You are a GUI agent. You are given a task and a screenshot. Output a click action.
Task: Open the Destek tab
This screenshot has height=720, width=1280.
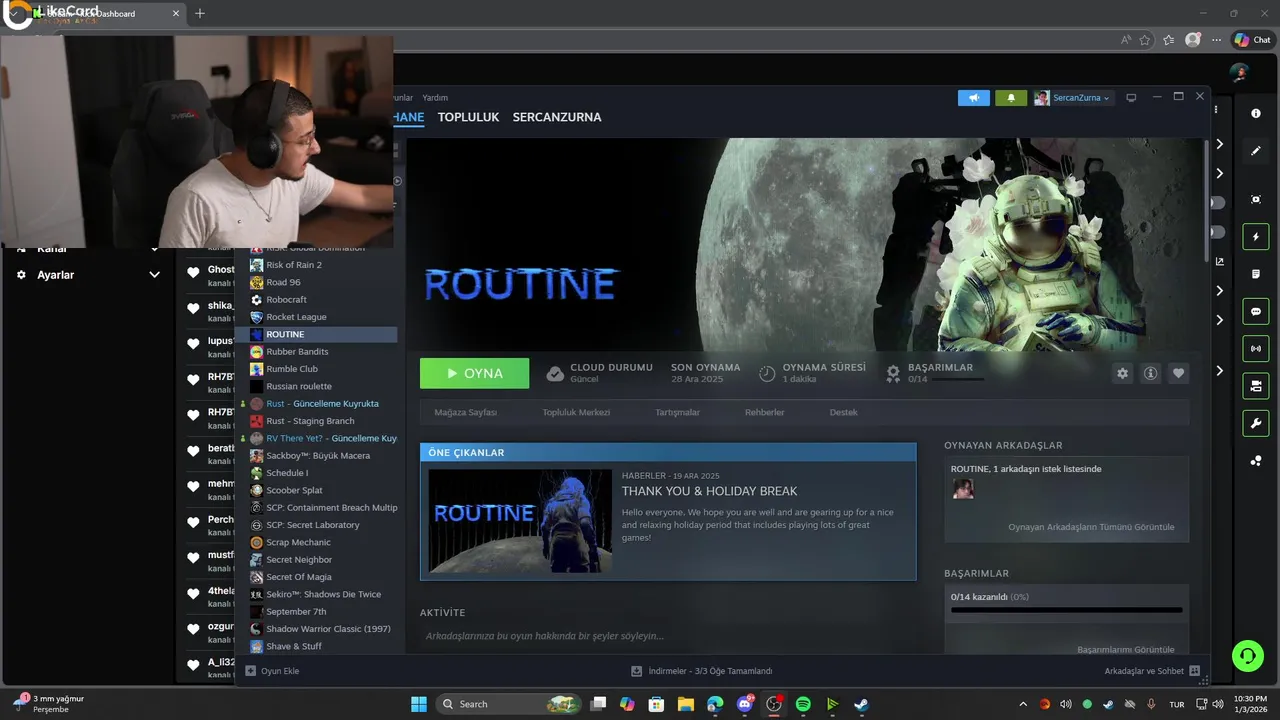click(843, 412)
